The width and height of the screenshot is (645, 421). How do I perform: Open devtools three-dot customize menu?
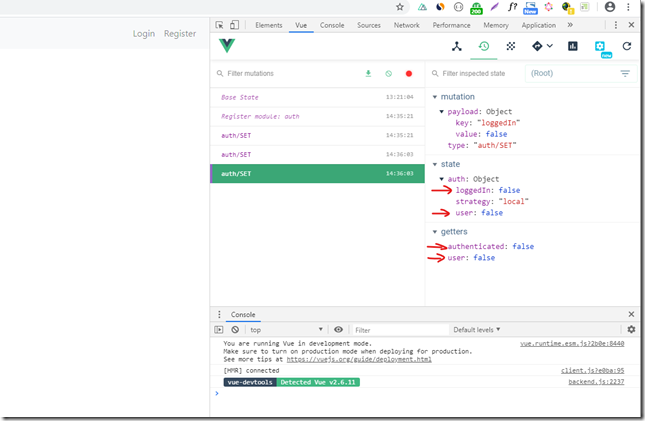coord(615,25)
